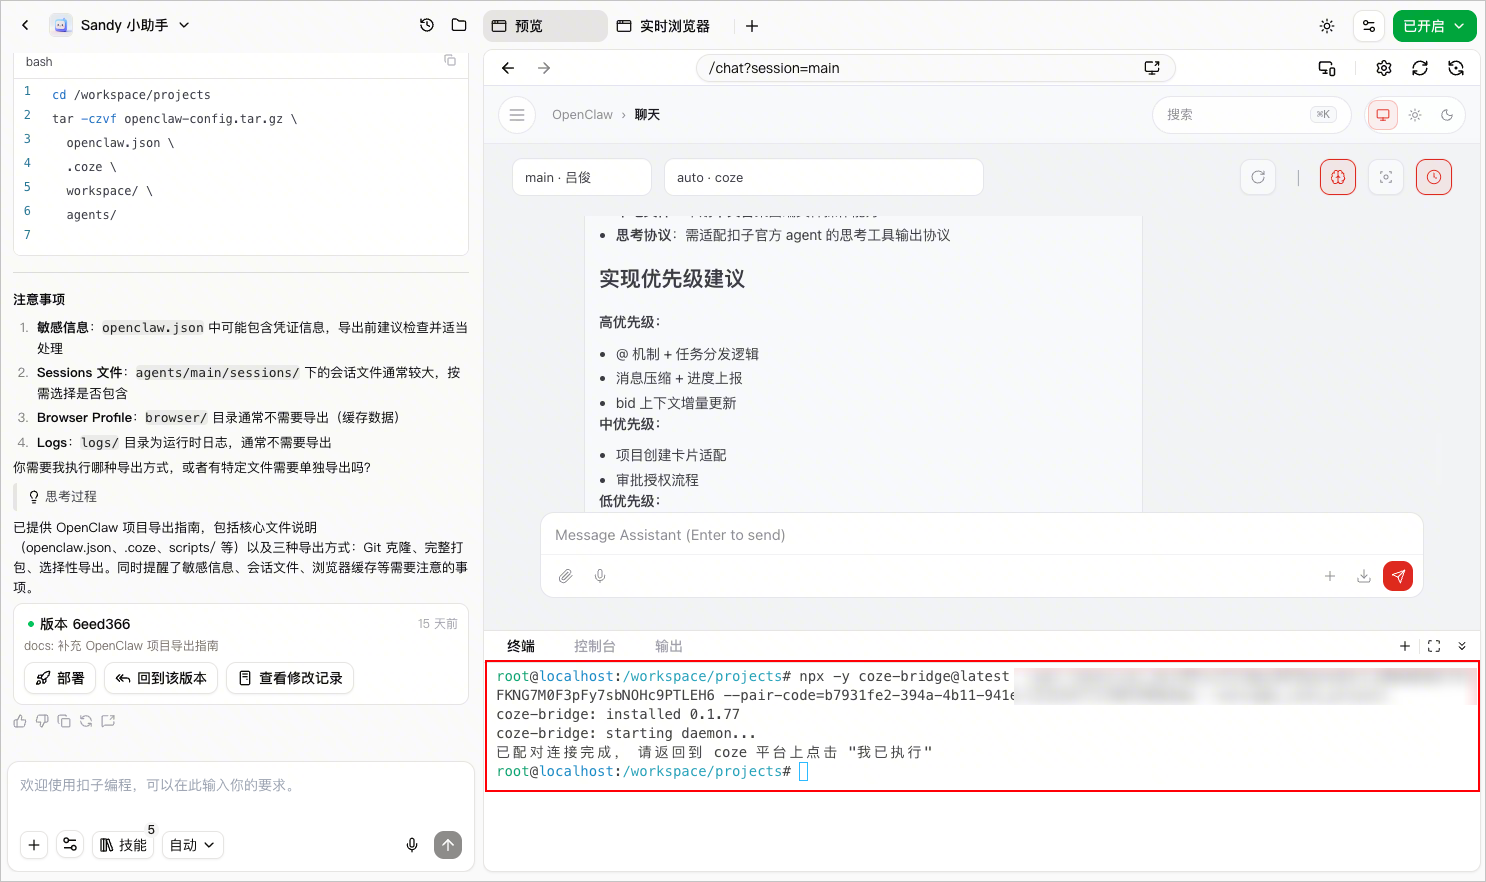
Task: Add a new terminal with plus icon
Action: click(x=1405, y=646)
